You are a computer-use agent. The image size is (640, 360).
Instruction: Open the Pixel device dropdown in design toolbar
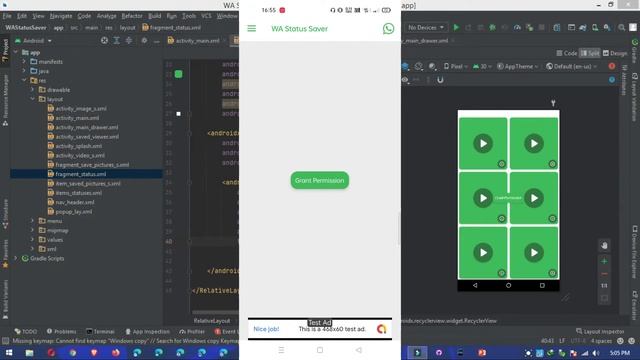tap(455, 66)
